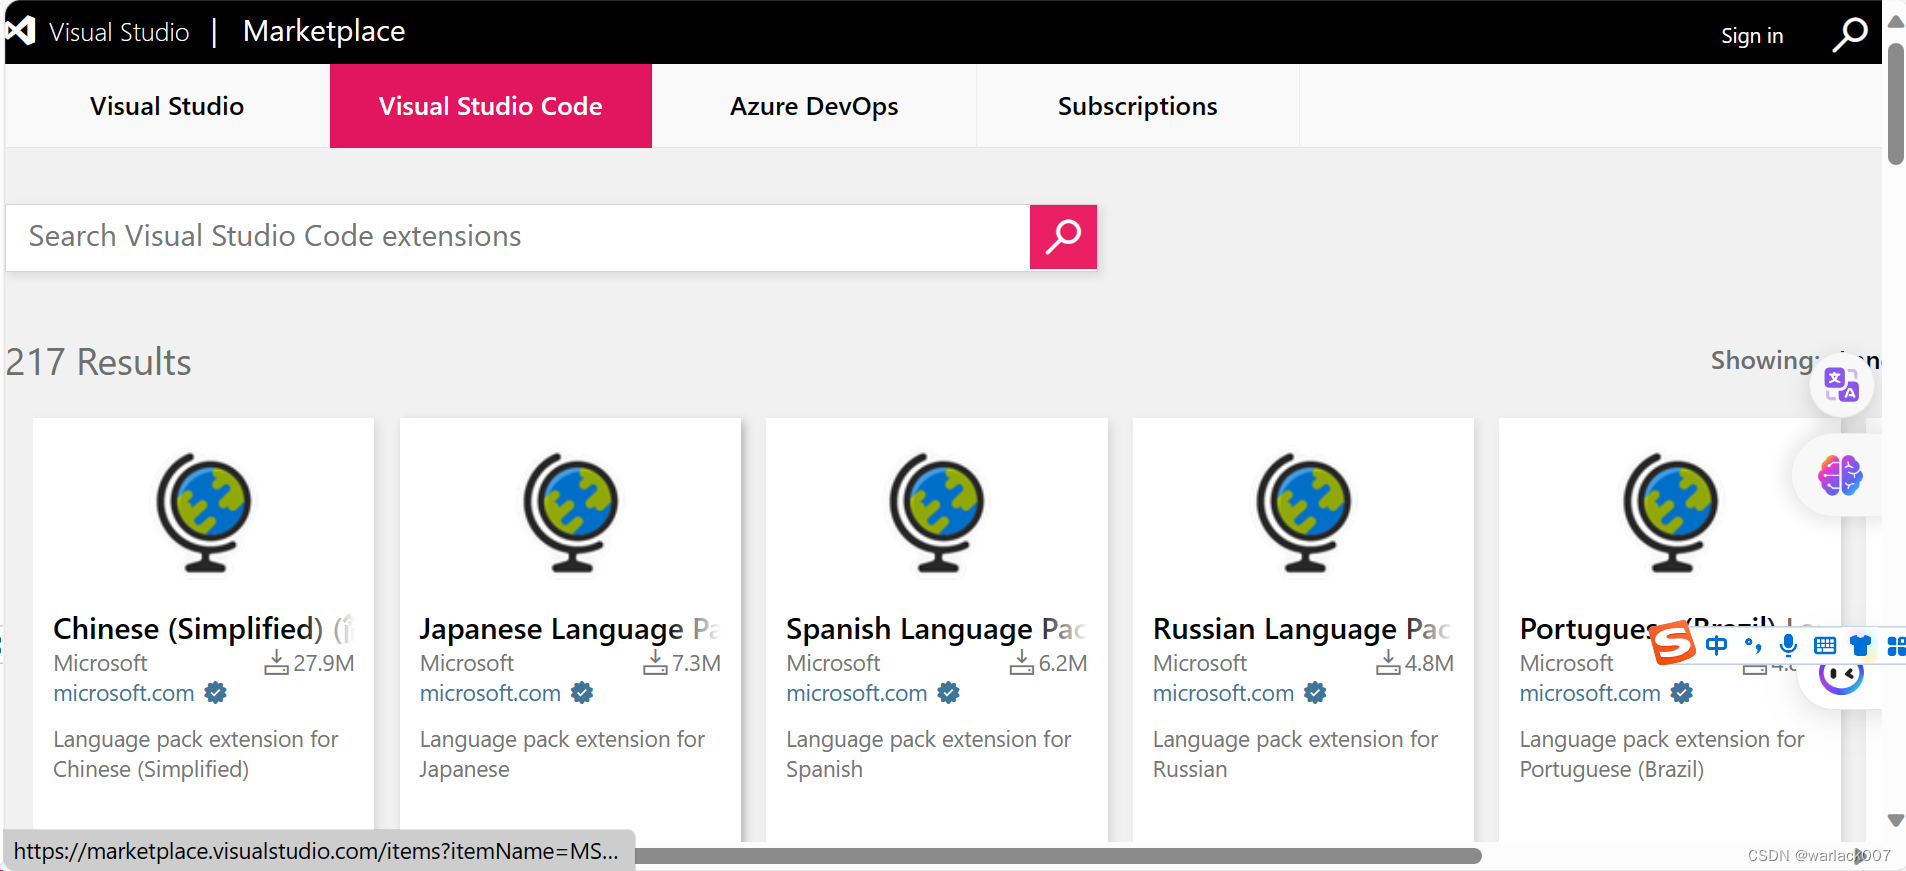The width and height of the screenshot is (1906, 871).
Task: Open the Japanese Language Pack title
Action: pyautogui.click(x=570, y=629)
